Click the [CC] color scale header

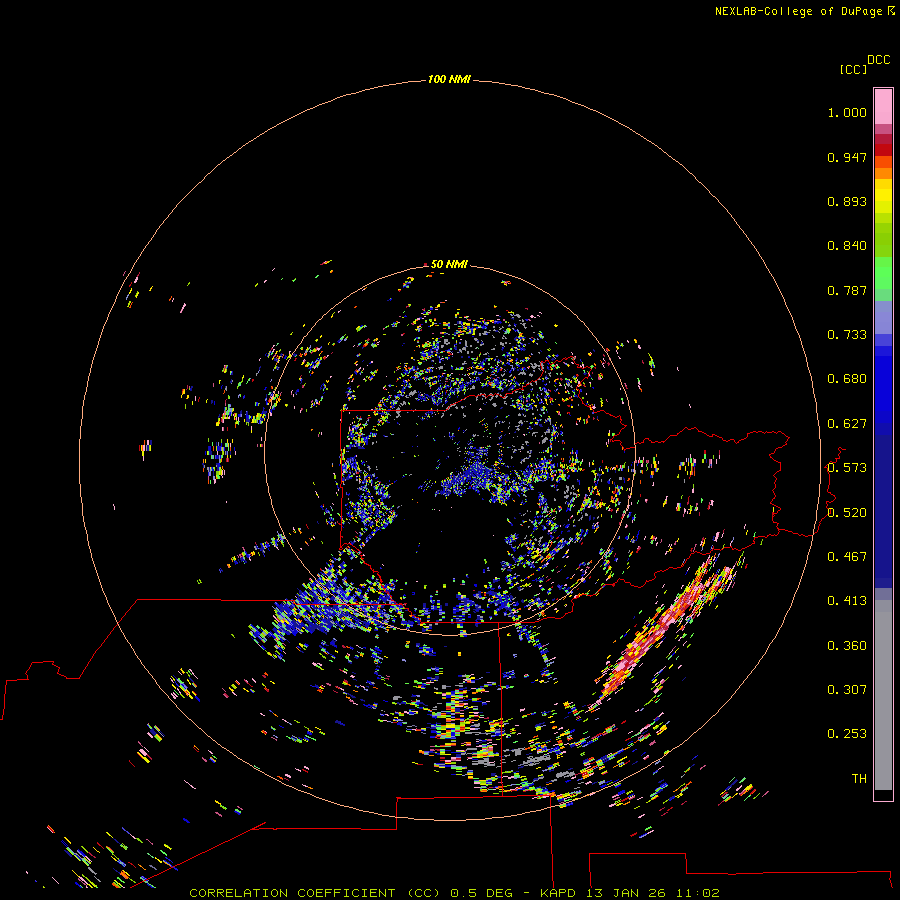coord(853,69)
